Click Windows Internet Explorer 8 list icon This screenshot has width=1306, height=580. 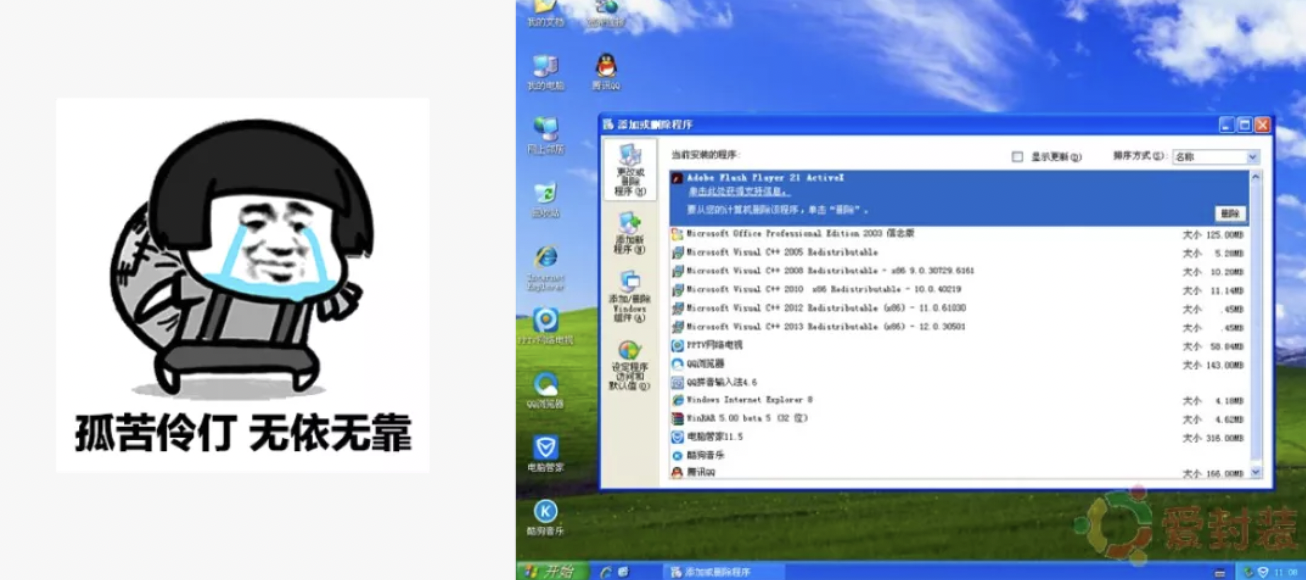[x=678, y=400]
